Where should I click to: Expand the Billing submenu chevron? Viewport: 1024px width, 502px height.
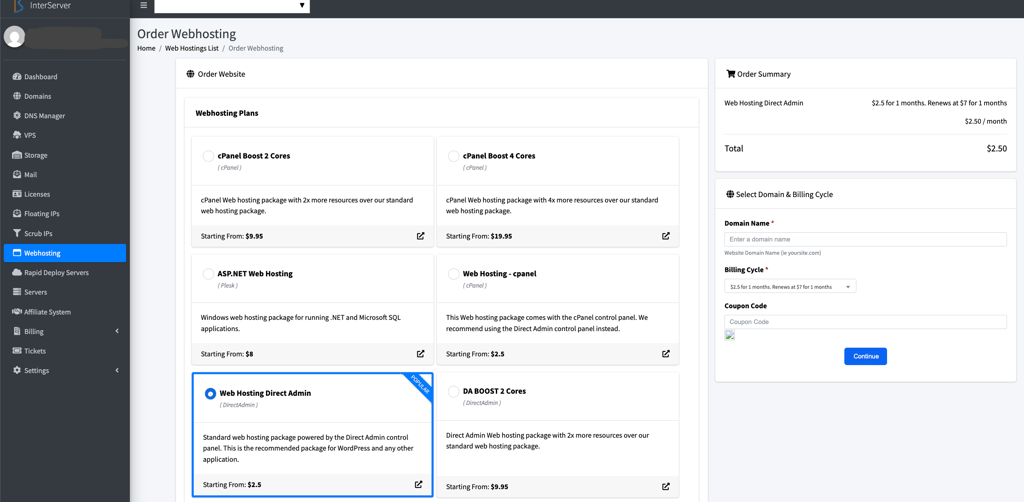coord(117,331)
